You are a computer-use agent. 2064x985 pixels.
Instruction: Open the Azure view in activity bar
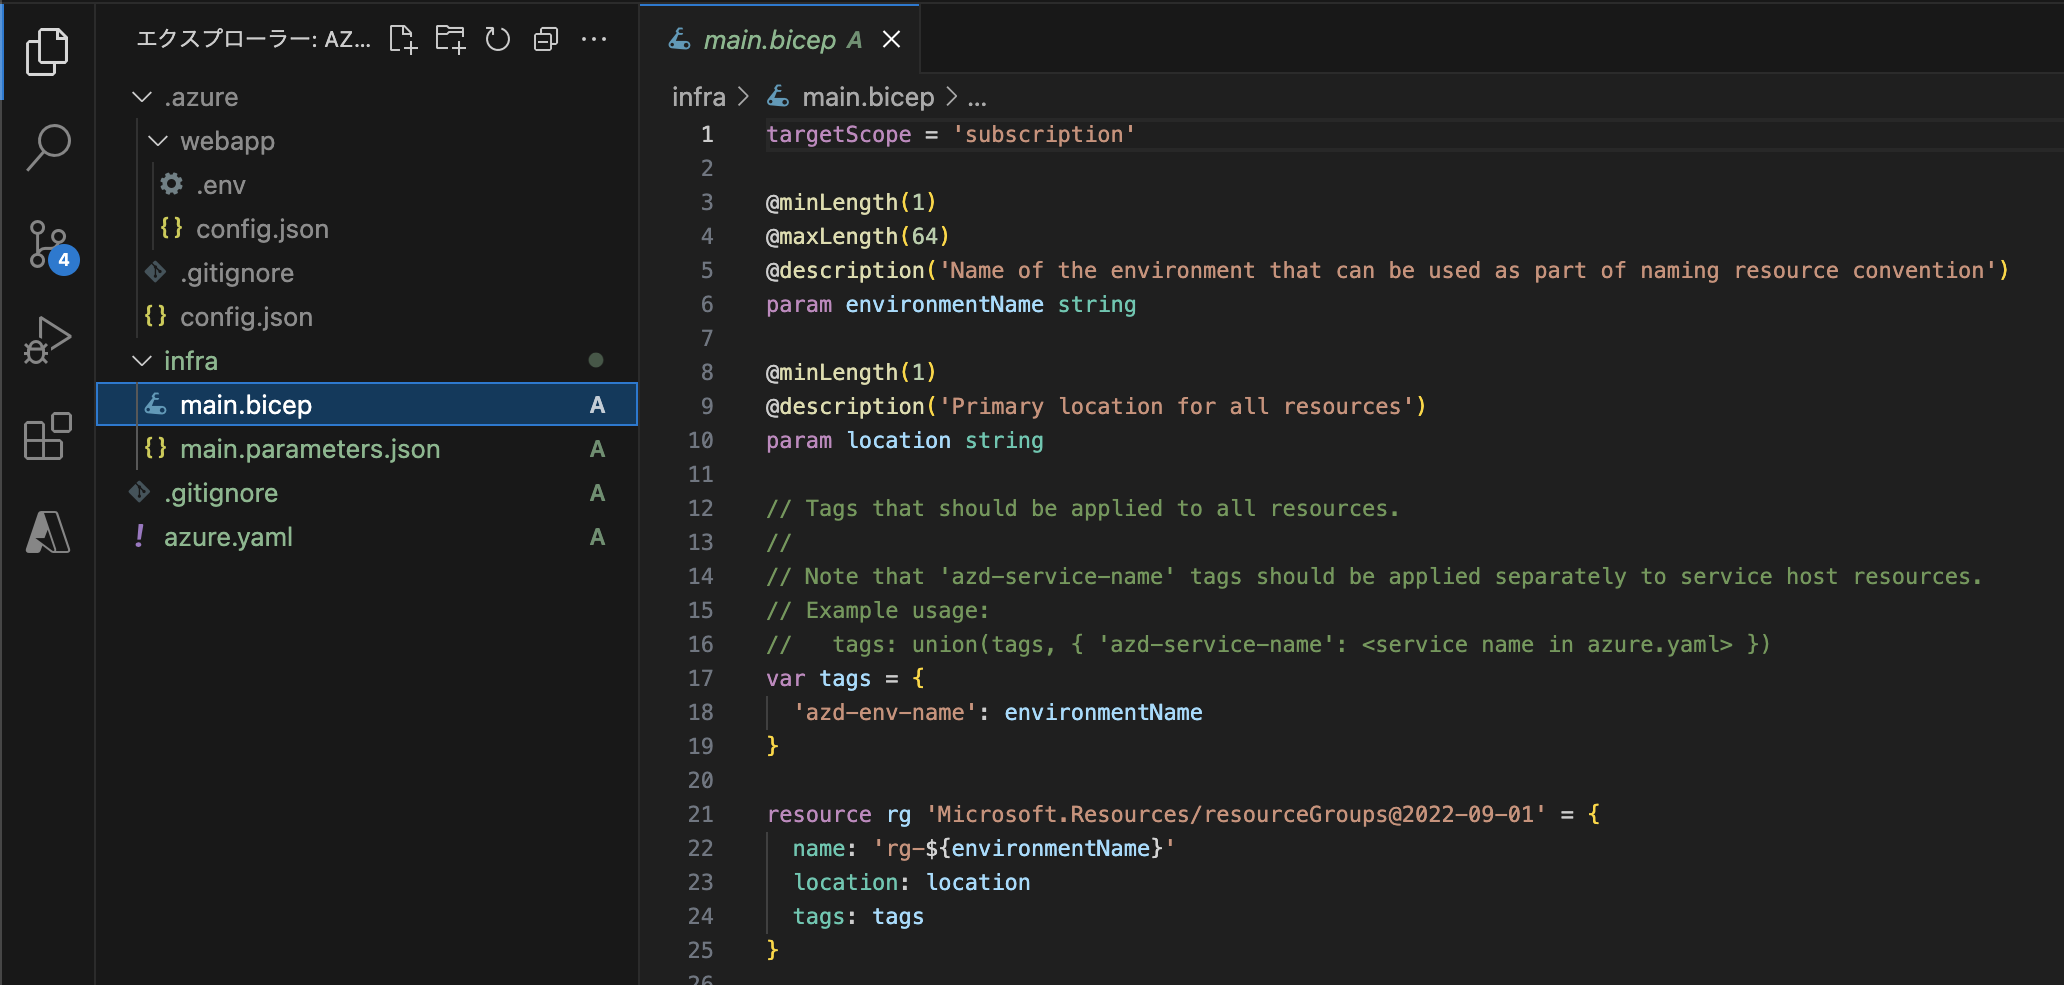[x=47, y=532]
